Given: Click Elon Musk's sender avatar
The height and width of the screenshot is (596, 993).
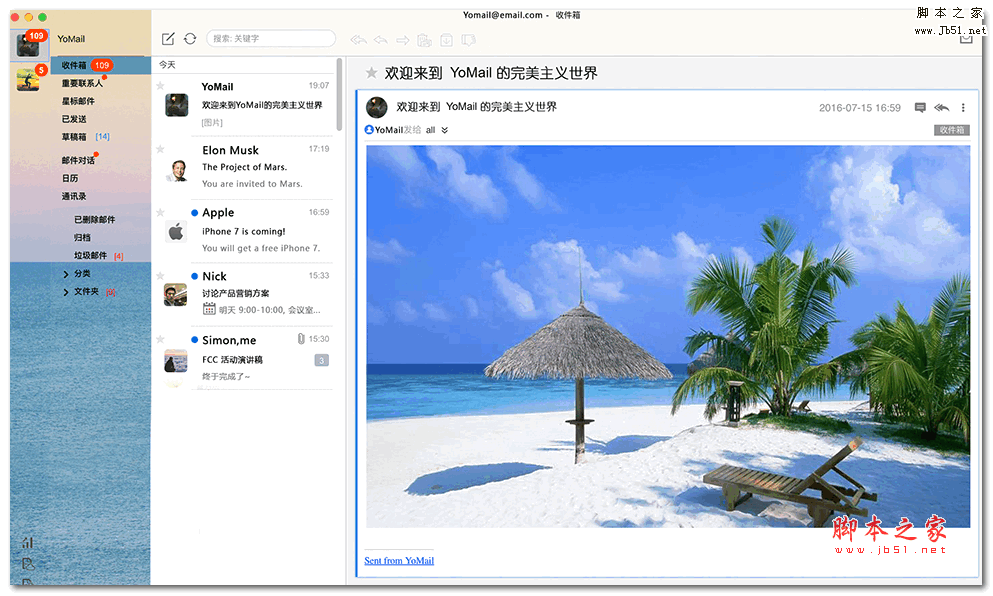Looking at the screenshot, I should 177,170.
